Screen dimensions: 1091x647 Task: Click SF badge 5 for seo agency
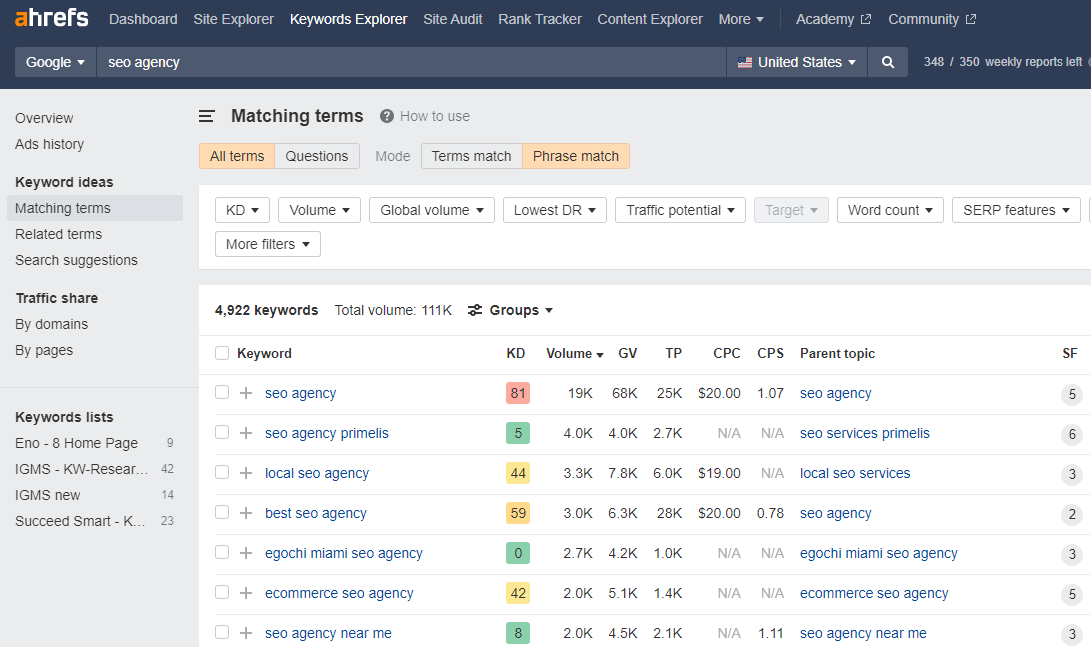point(1072,394)
